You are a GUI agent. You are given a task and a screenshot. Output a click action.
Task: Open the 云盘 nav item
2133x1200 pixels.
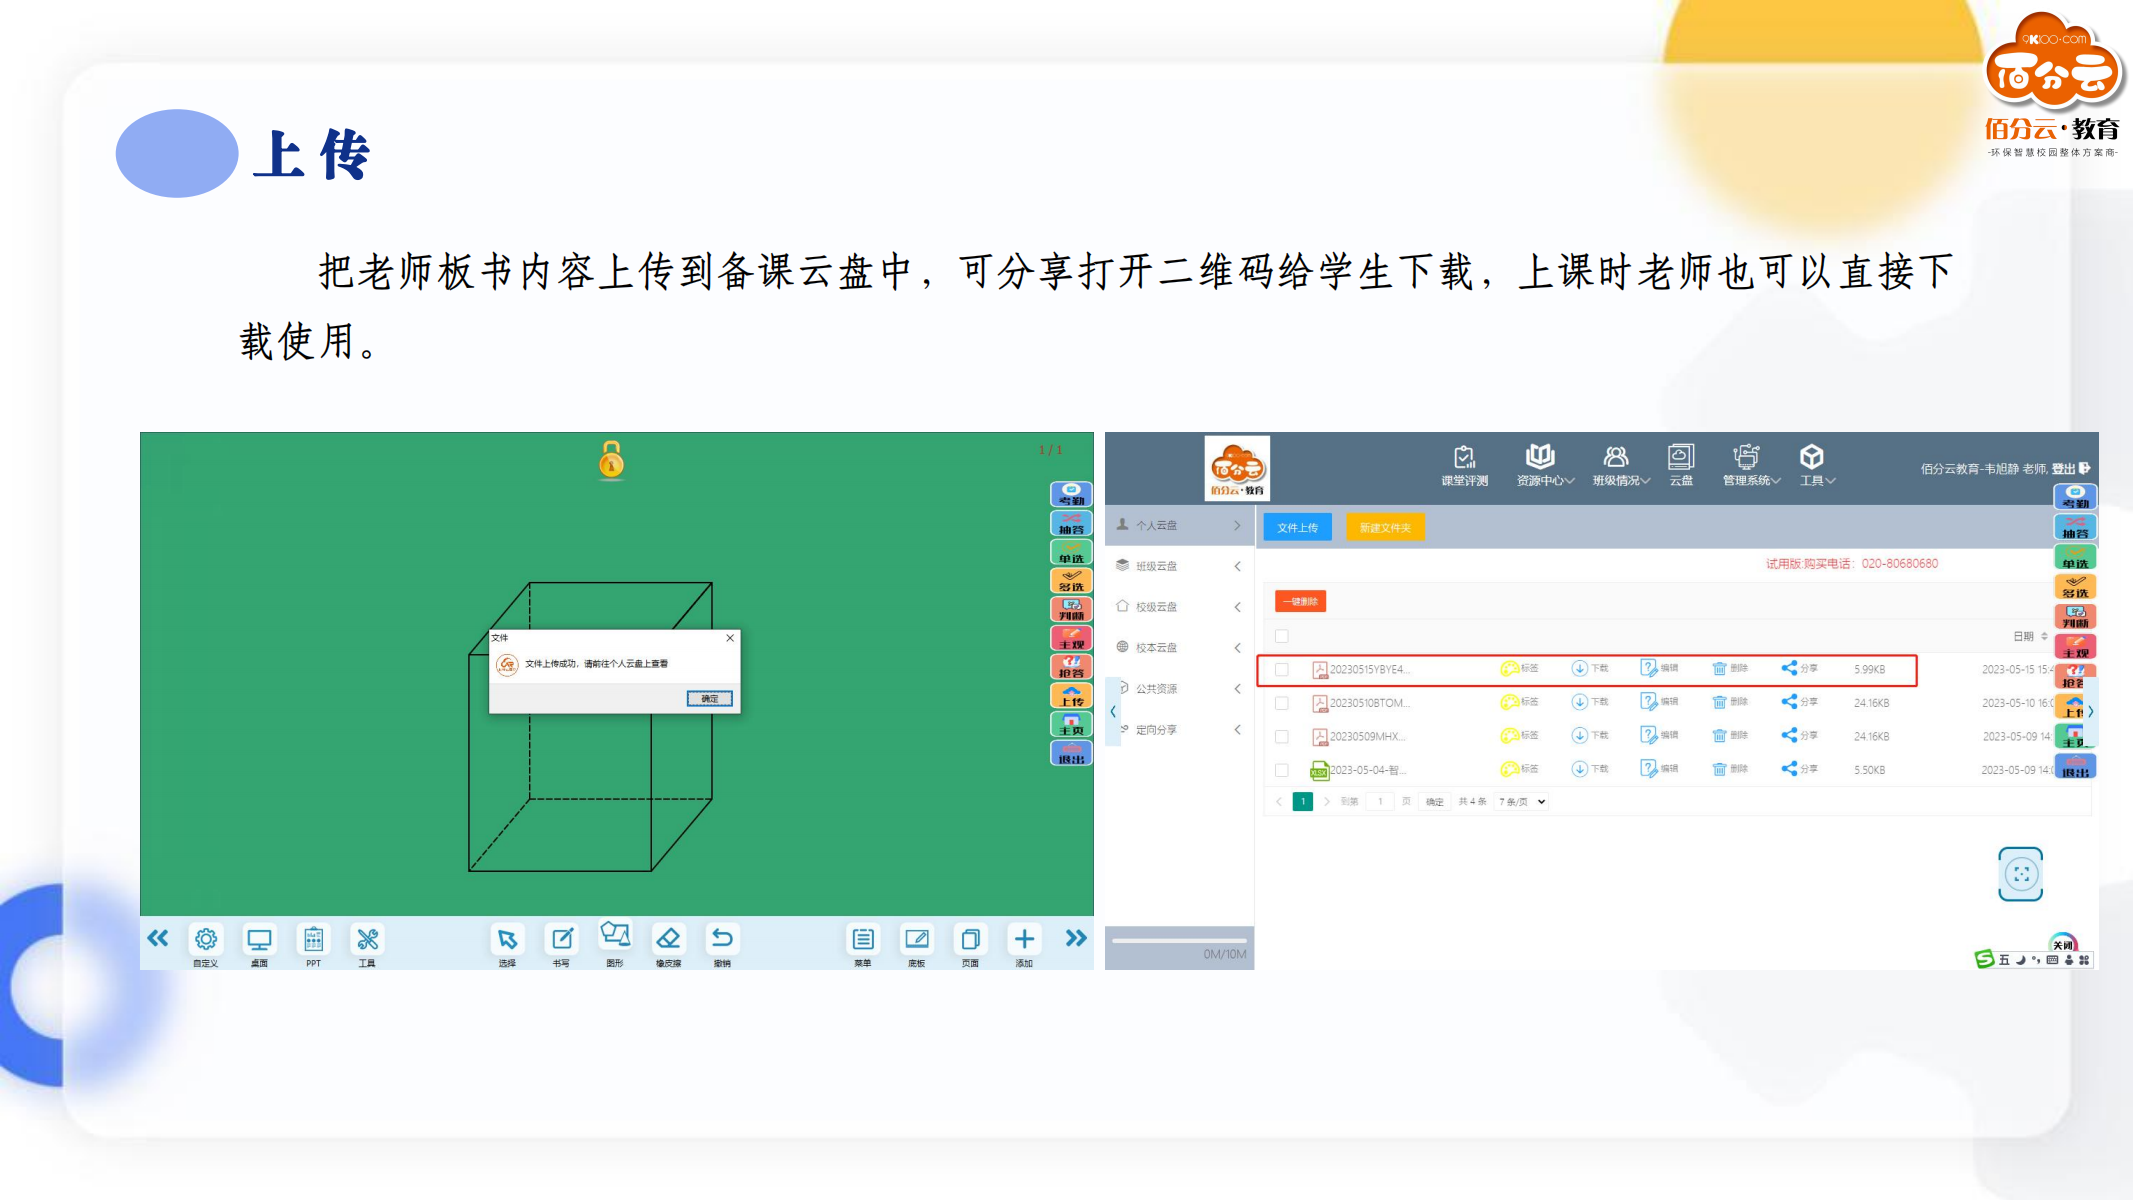tap(1681, 466)
